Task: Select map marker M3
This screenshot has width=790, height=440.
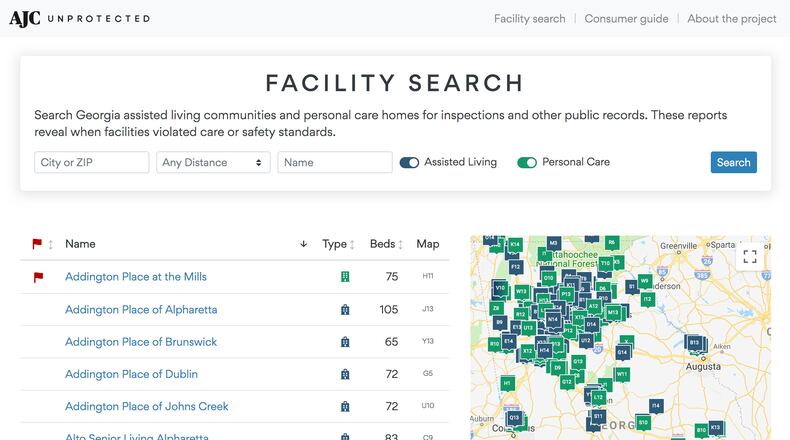Action: point(554,243)
